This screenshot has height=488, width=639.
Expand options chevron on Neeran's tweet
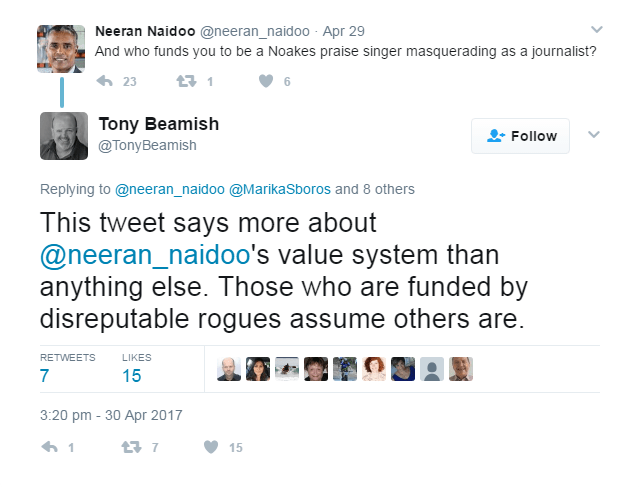click(597, 29)
